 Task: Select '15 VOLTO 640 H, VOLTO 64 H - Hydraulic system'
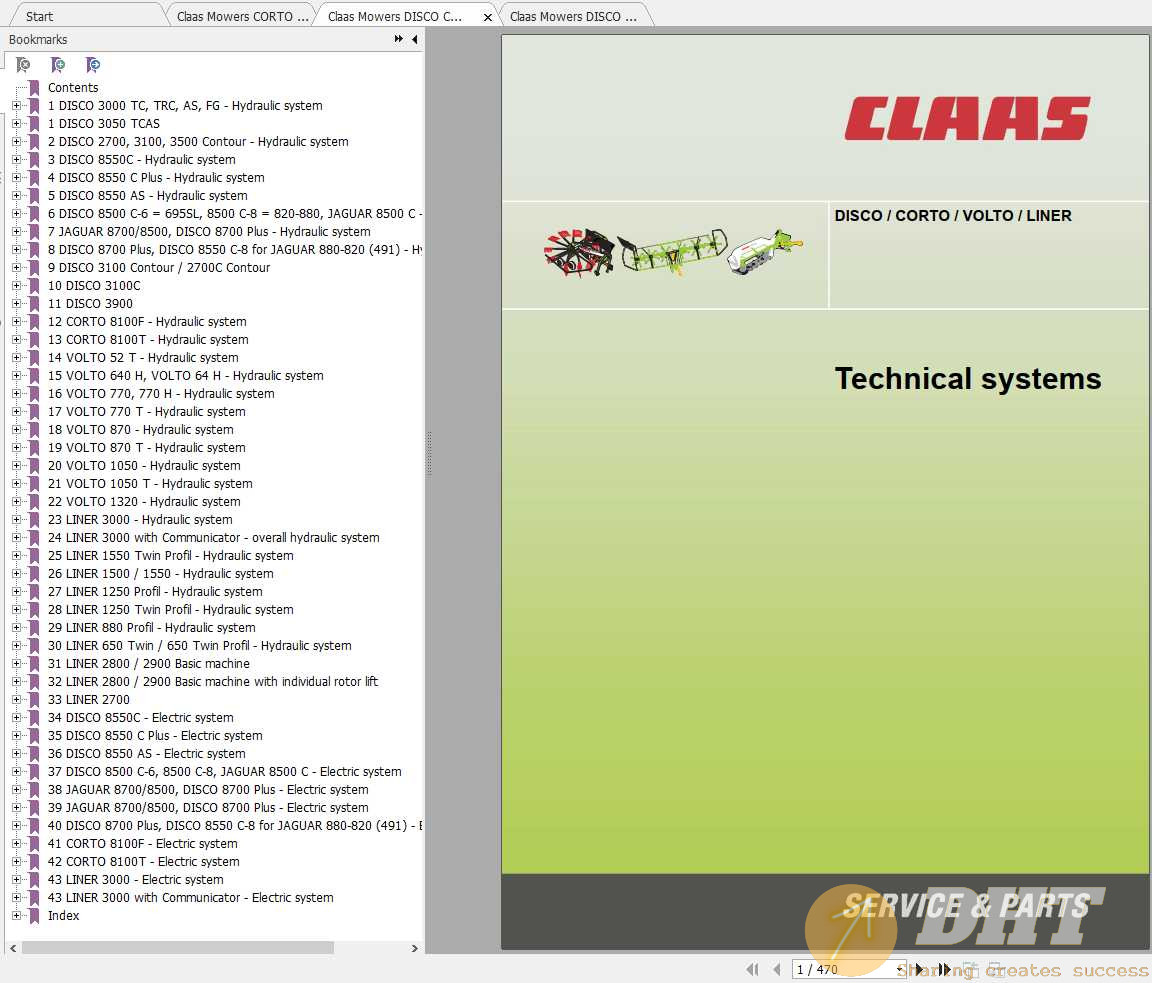click(186, 375)
